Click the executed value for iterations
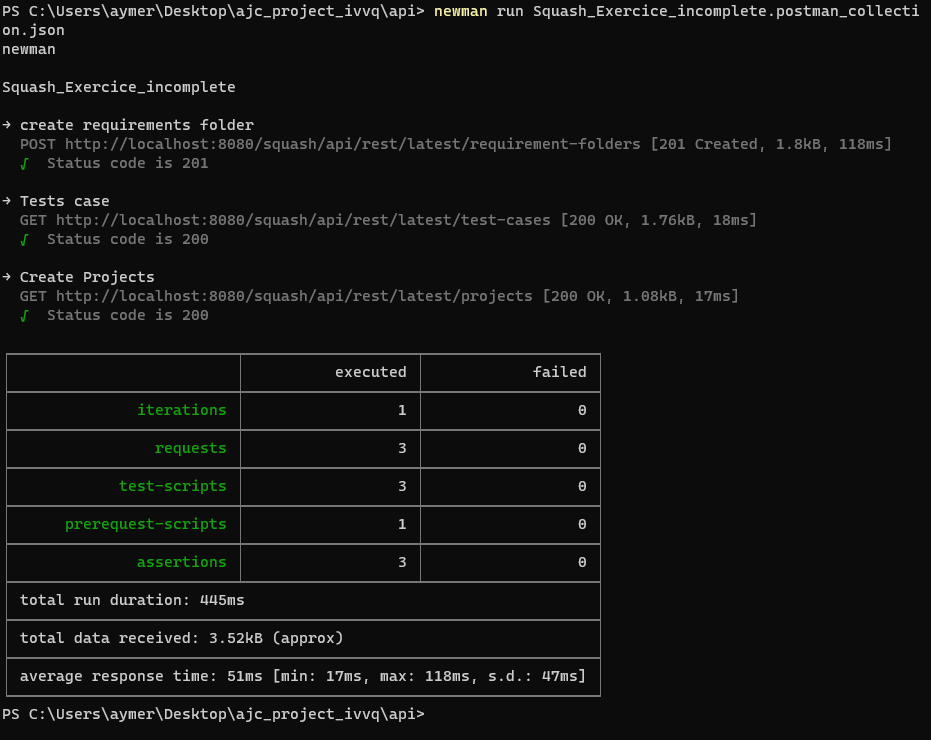 (402, 410)
